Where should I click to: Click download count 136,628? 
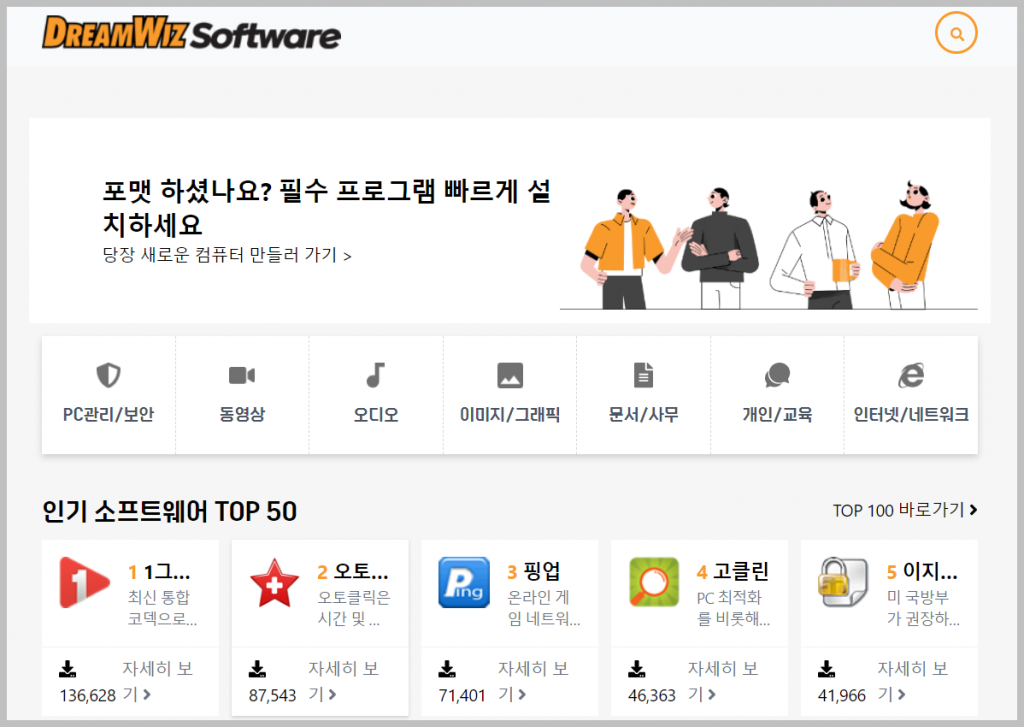(x=88, y=696)
